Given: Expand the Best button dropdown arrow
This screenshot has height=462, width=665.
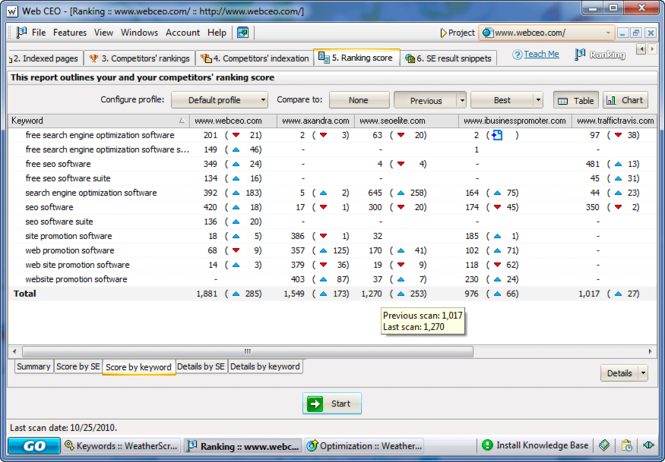Looking at the screenshot, I should tap(538, 100).
